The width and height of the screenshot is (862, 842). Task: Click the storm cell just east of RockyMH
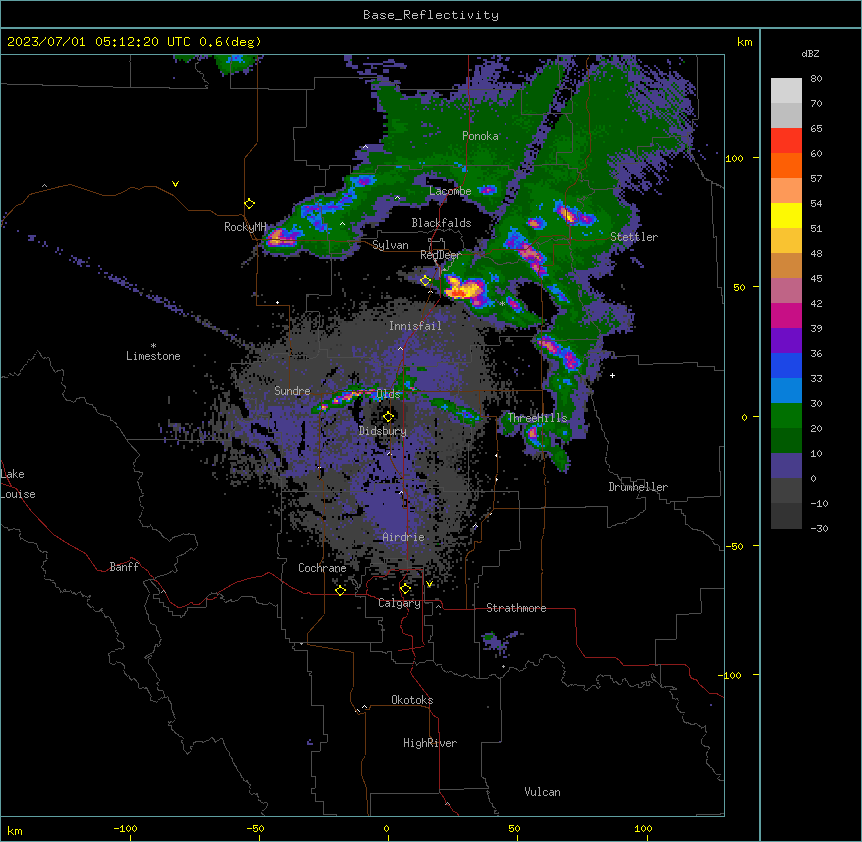tap(282, 239)
